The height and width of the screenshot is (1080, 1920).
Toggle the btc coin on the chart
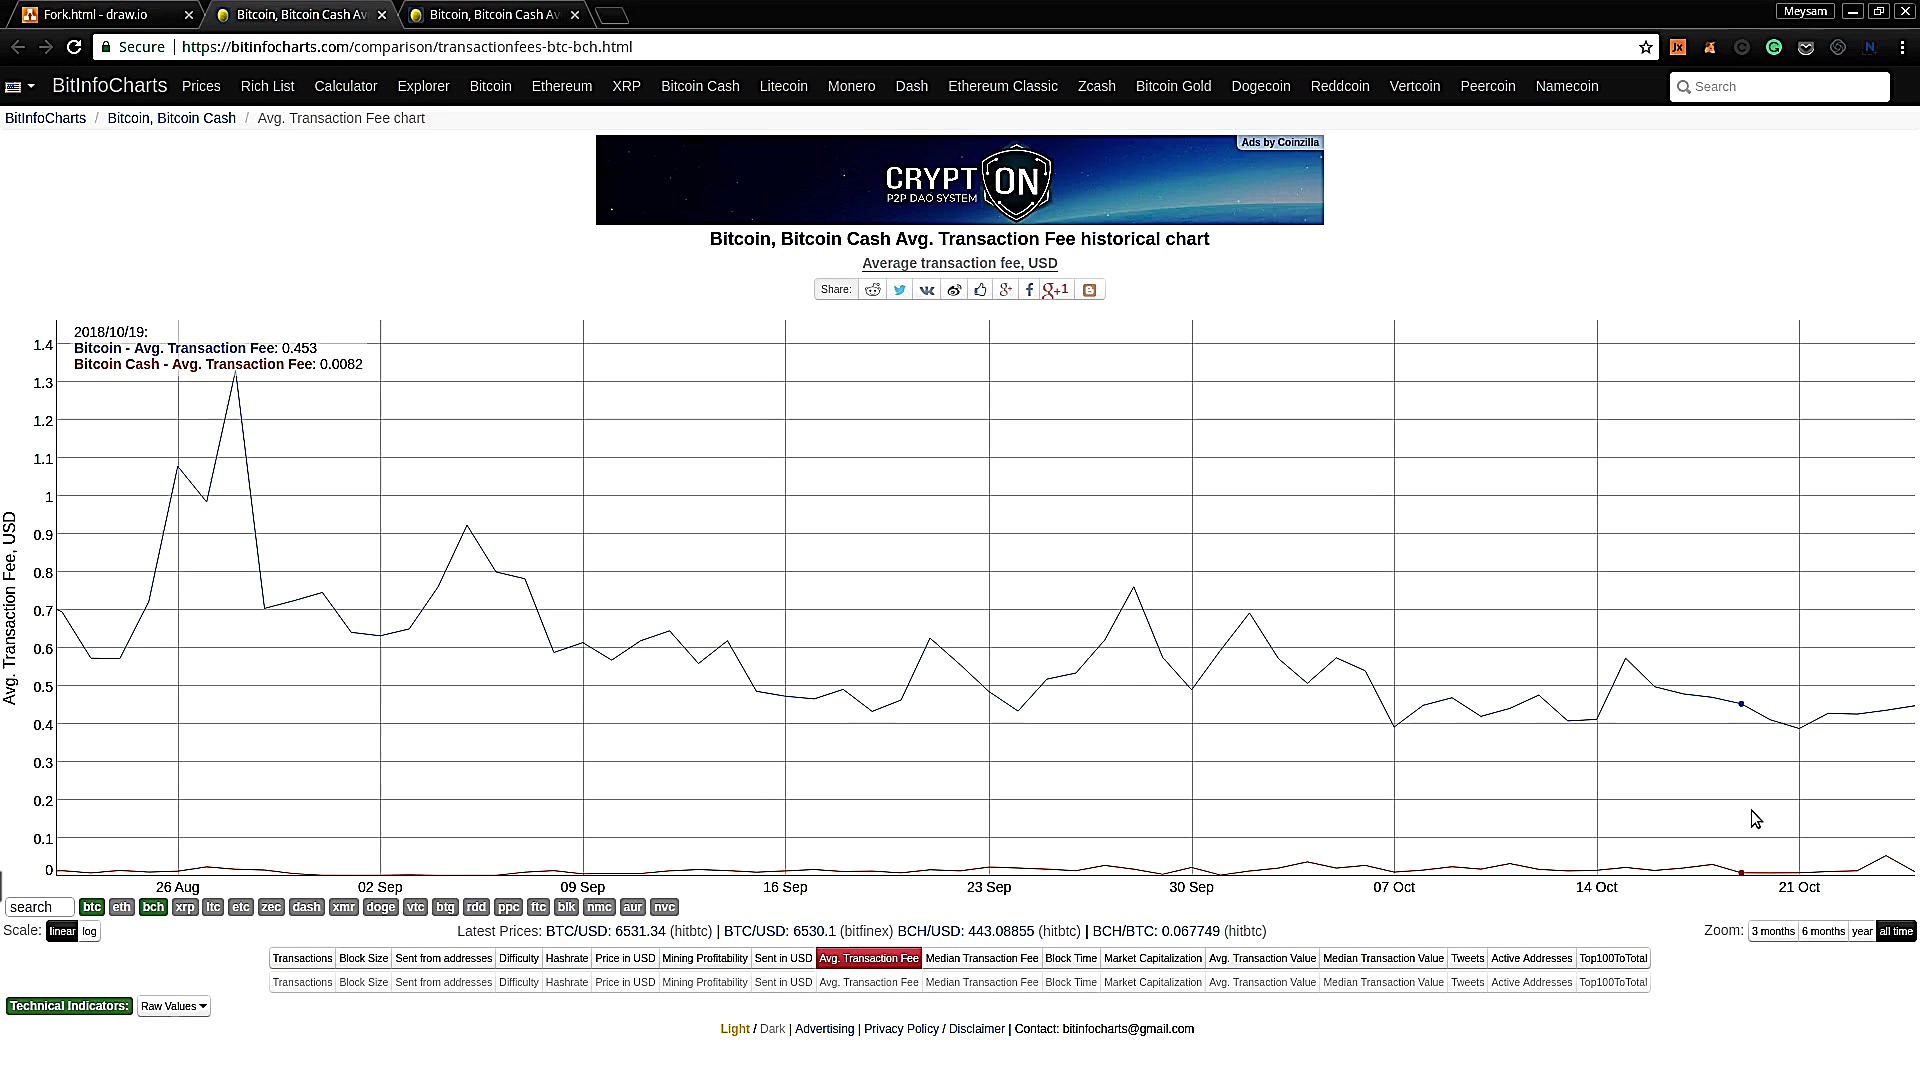[x=92, y=908]
